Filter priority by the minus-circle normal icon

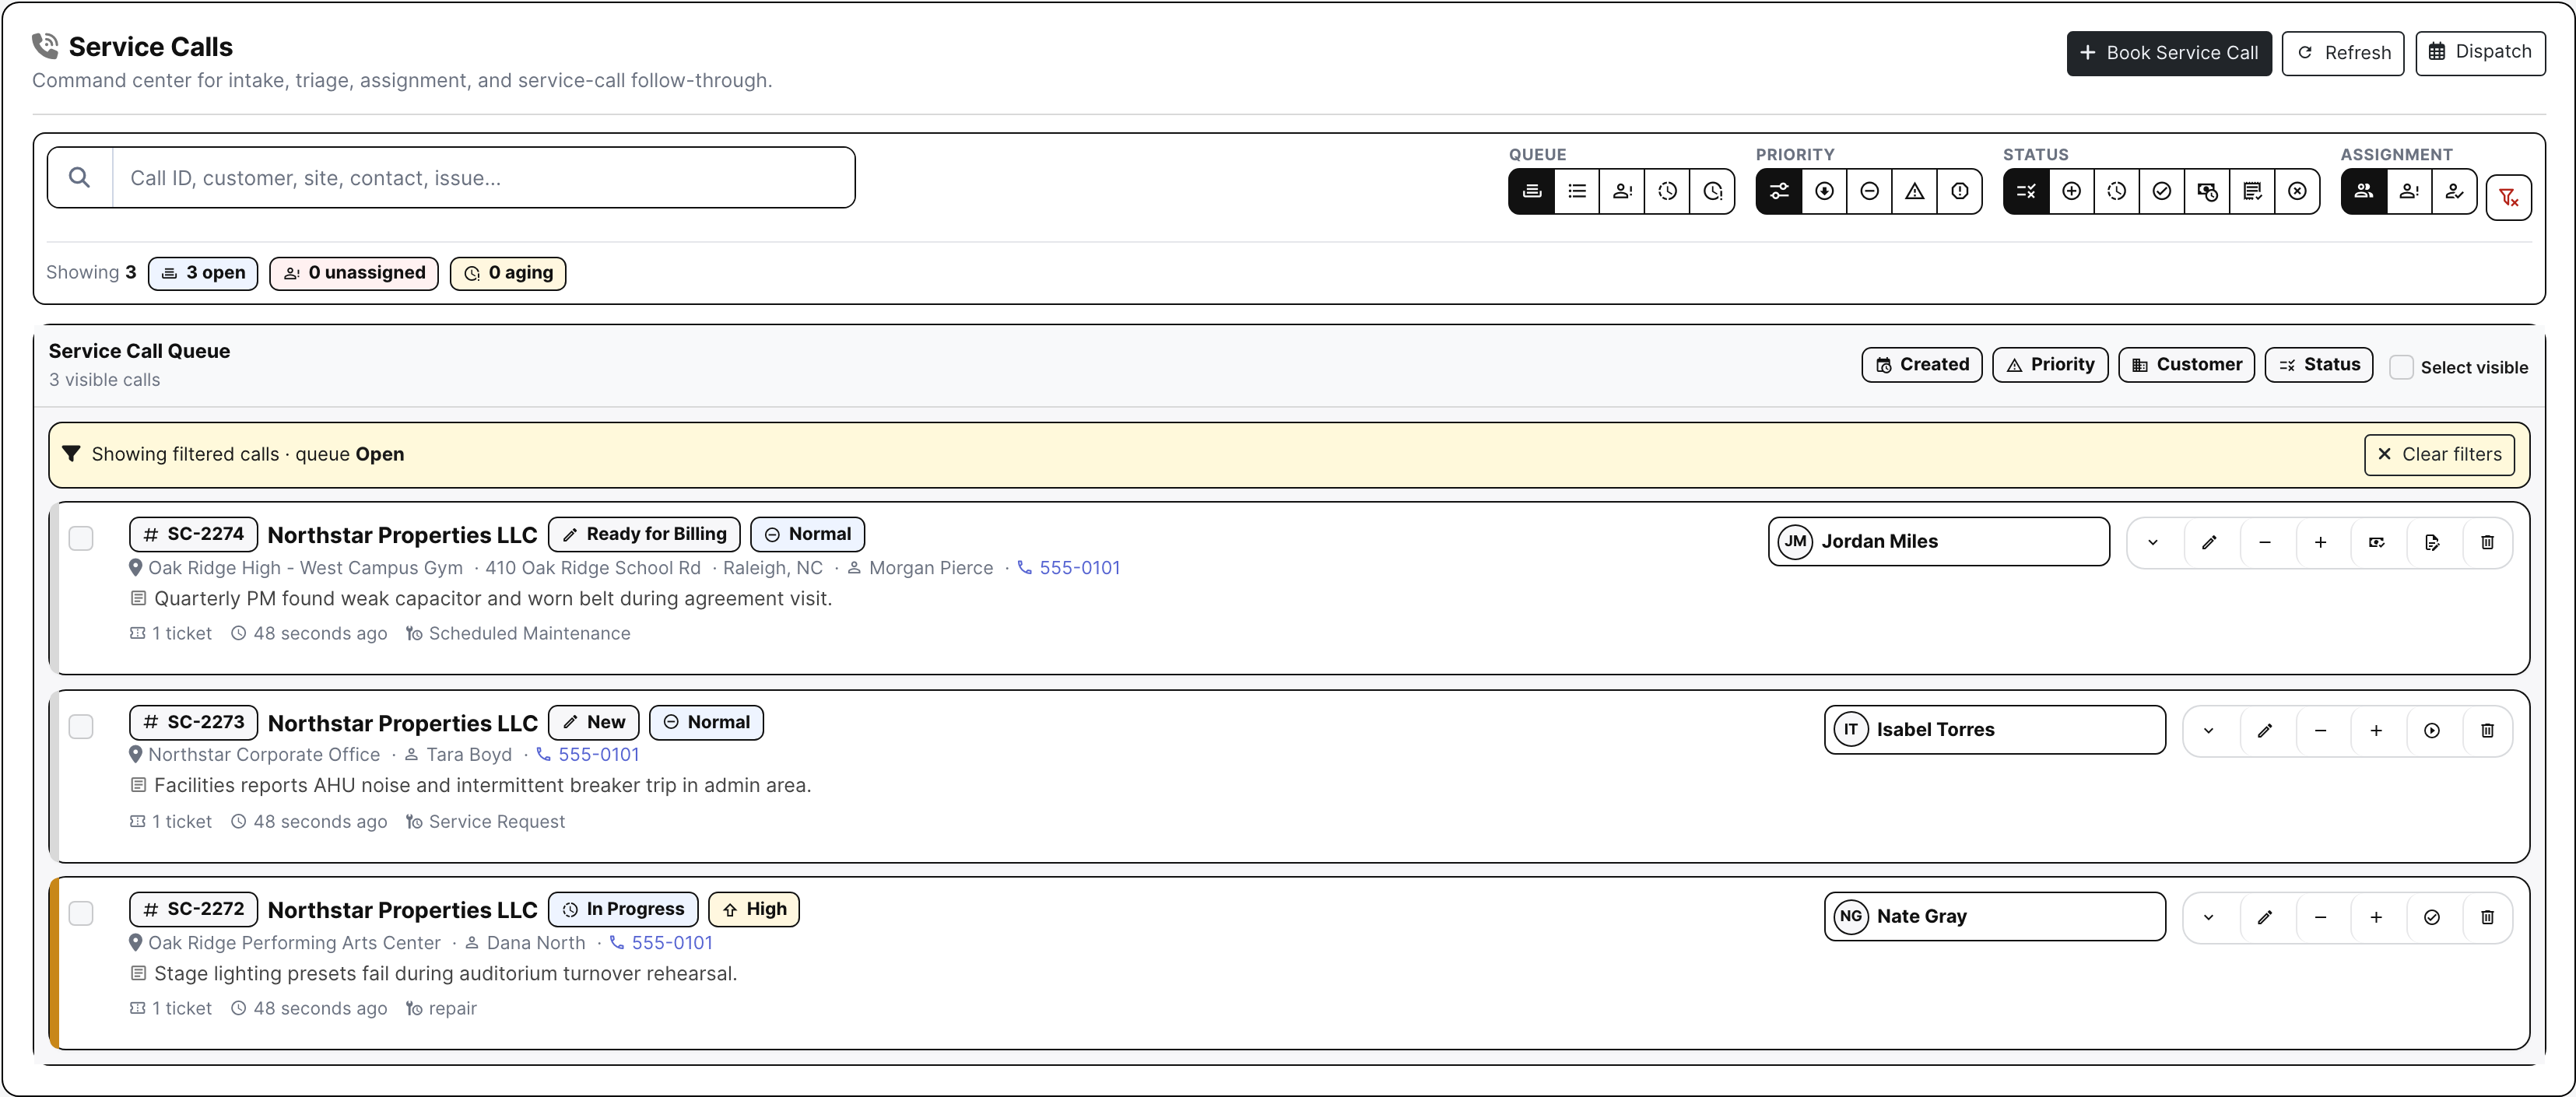[1869, 191]
